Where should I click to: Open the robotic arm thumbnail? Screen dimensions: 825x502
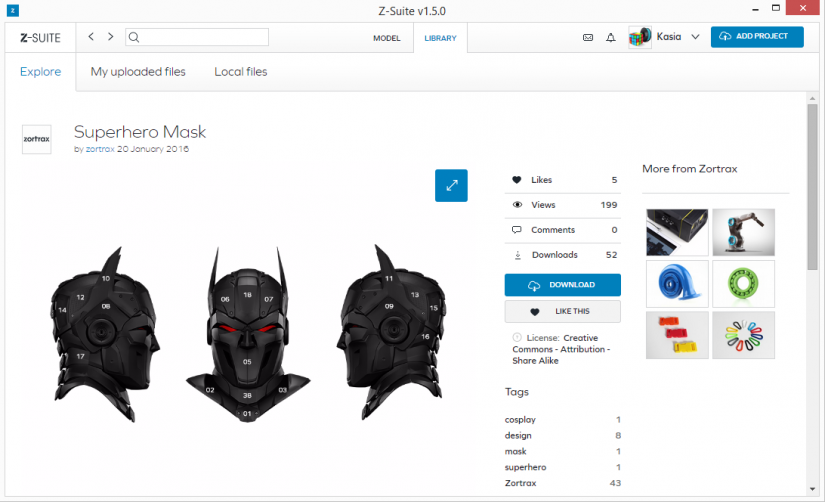743,232
